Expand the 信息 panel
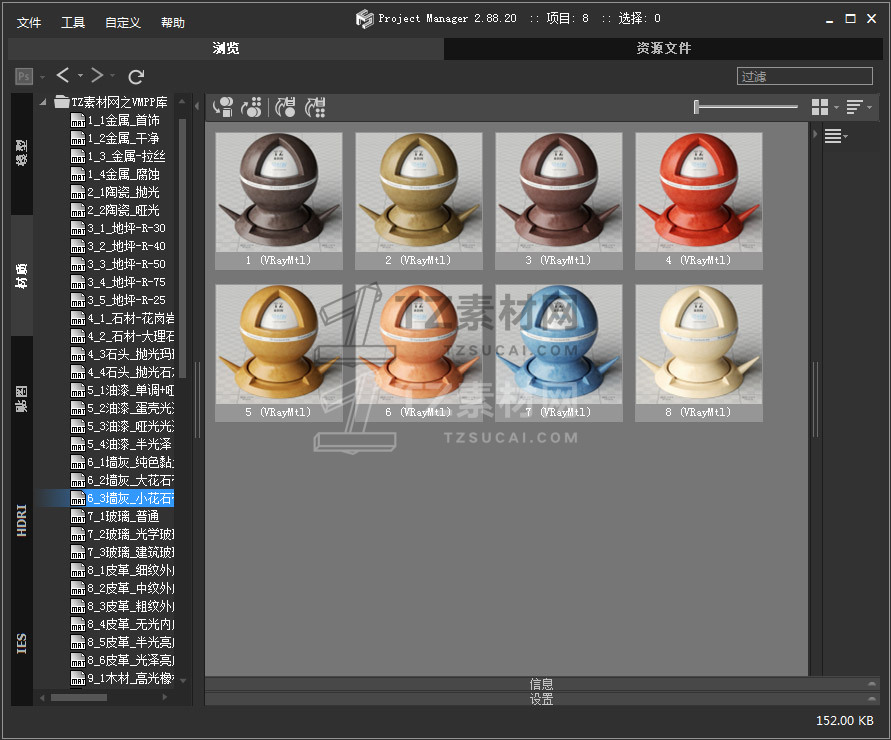The height and width of the screenshot is (740, 891). point(541,684)
